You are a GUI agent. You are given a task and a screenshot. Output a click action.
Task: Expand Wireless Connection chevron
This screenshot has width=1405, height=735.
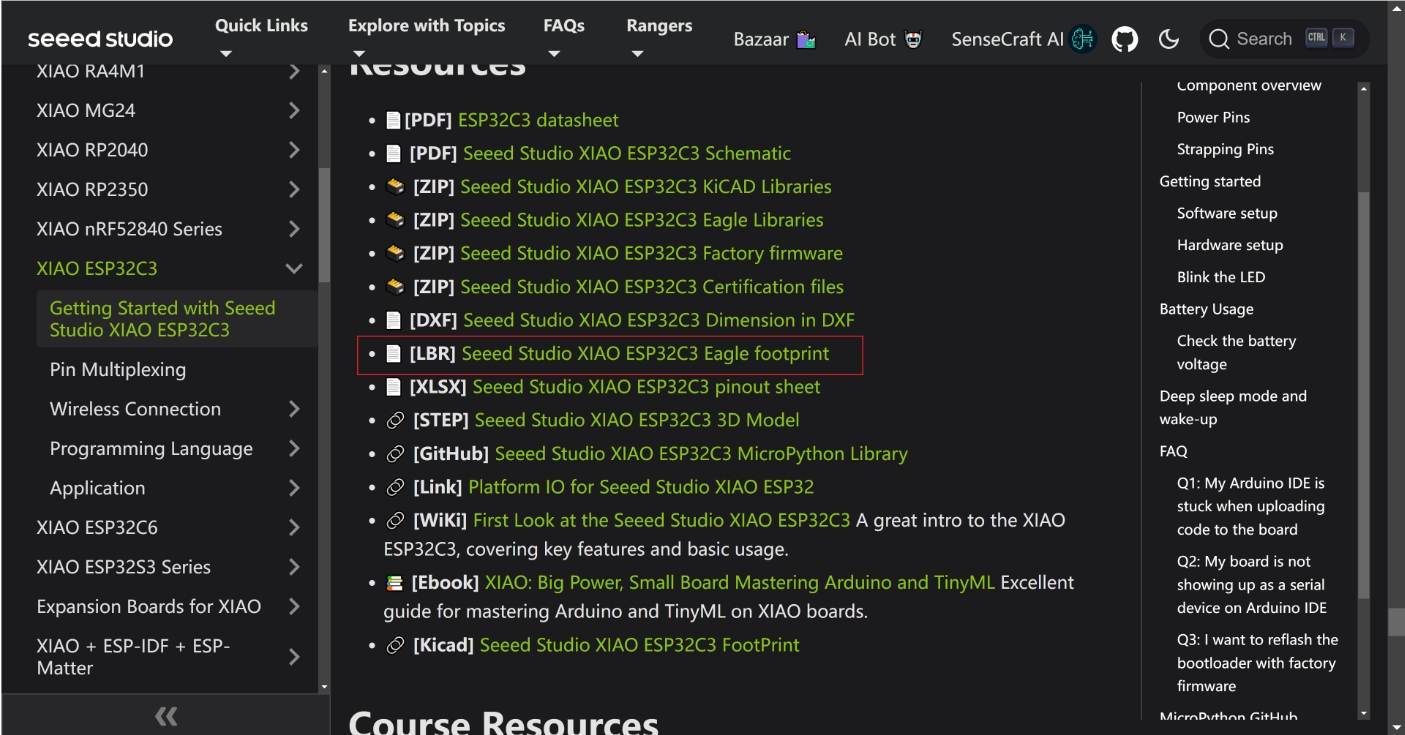point(294,409)
